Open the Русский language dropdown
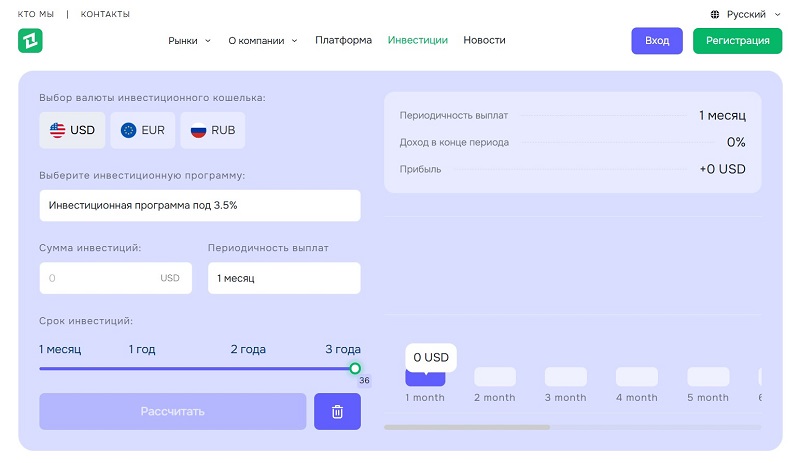800x463 pixels. [746, 15]
